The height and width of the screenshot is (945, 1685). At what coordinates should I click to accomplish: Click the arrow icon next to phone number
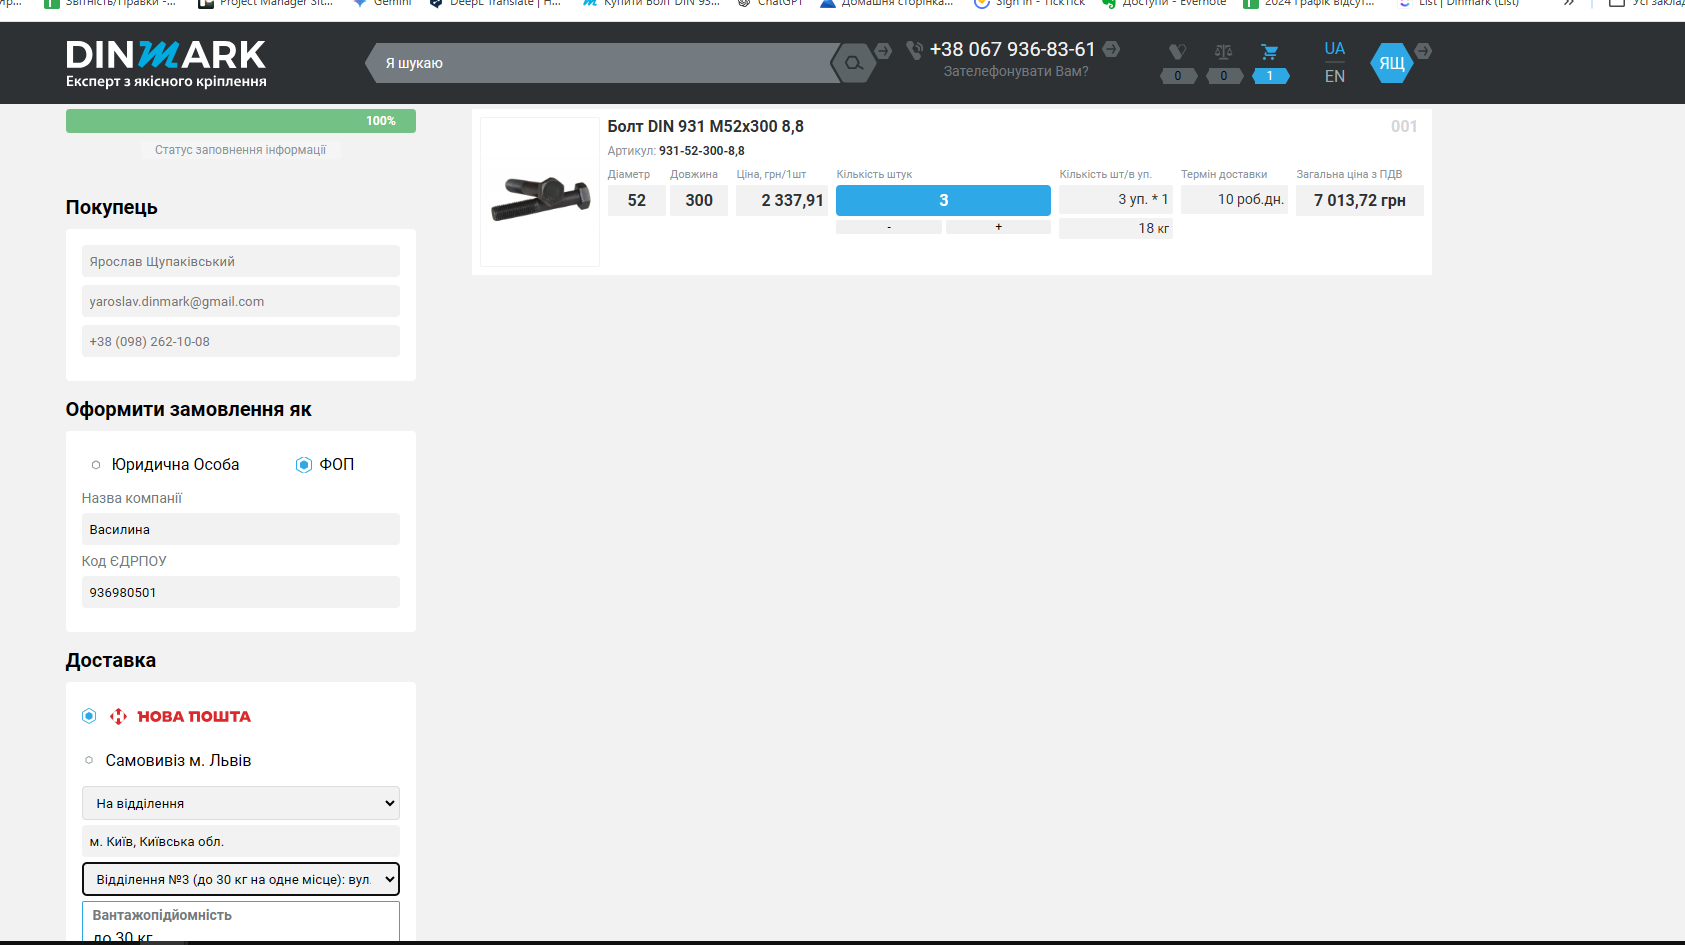pyautogui.click(x=1111, y=49)
